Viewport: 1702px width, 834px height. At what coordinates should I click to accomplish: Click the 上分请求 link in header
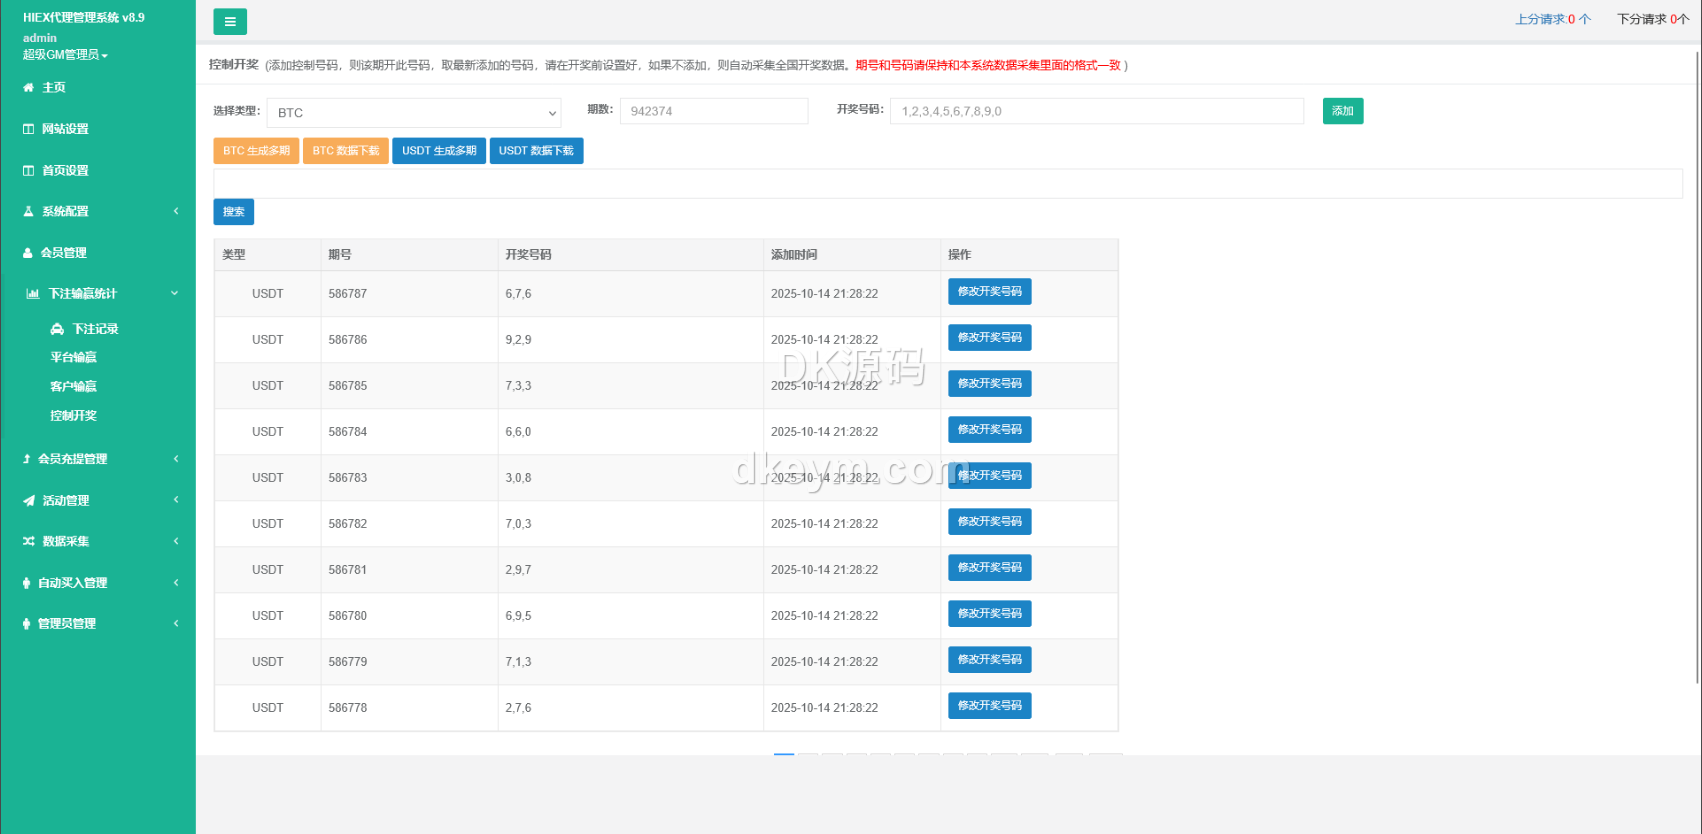pyautogui.click(x=1552, y=19)
